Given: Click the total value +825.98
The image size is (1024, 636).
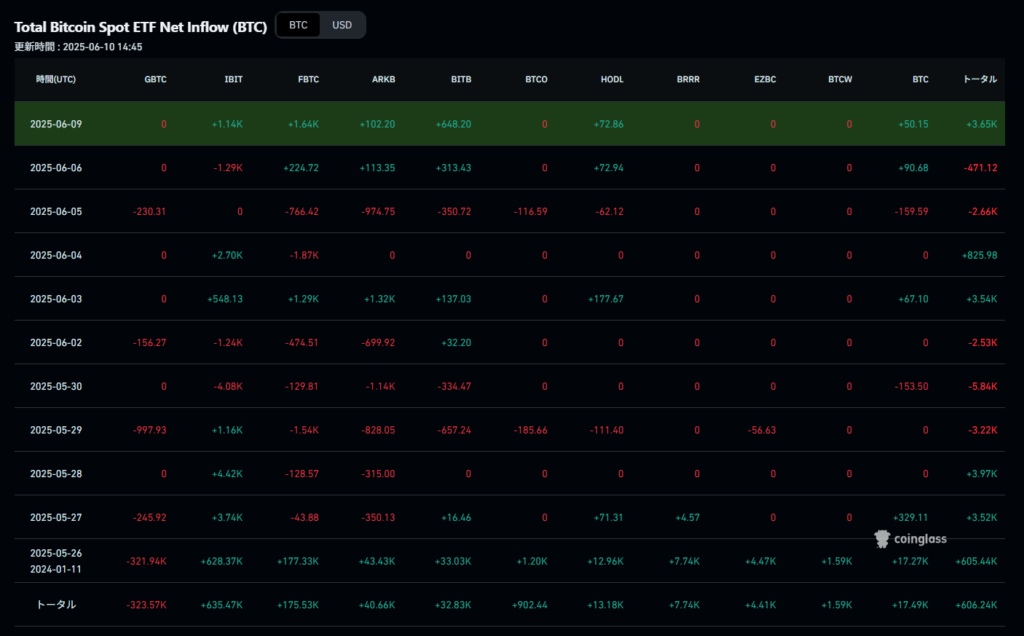Looking at the screenshot, I should coord(980,255).
